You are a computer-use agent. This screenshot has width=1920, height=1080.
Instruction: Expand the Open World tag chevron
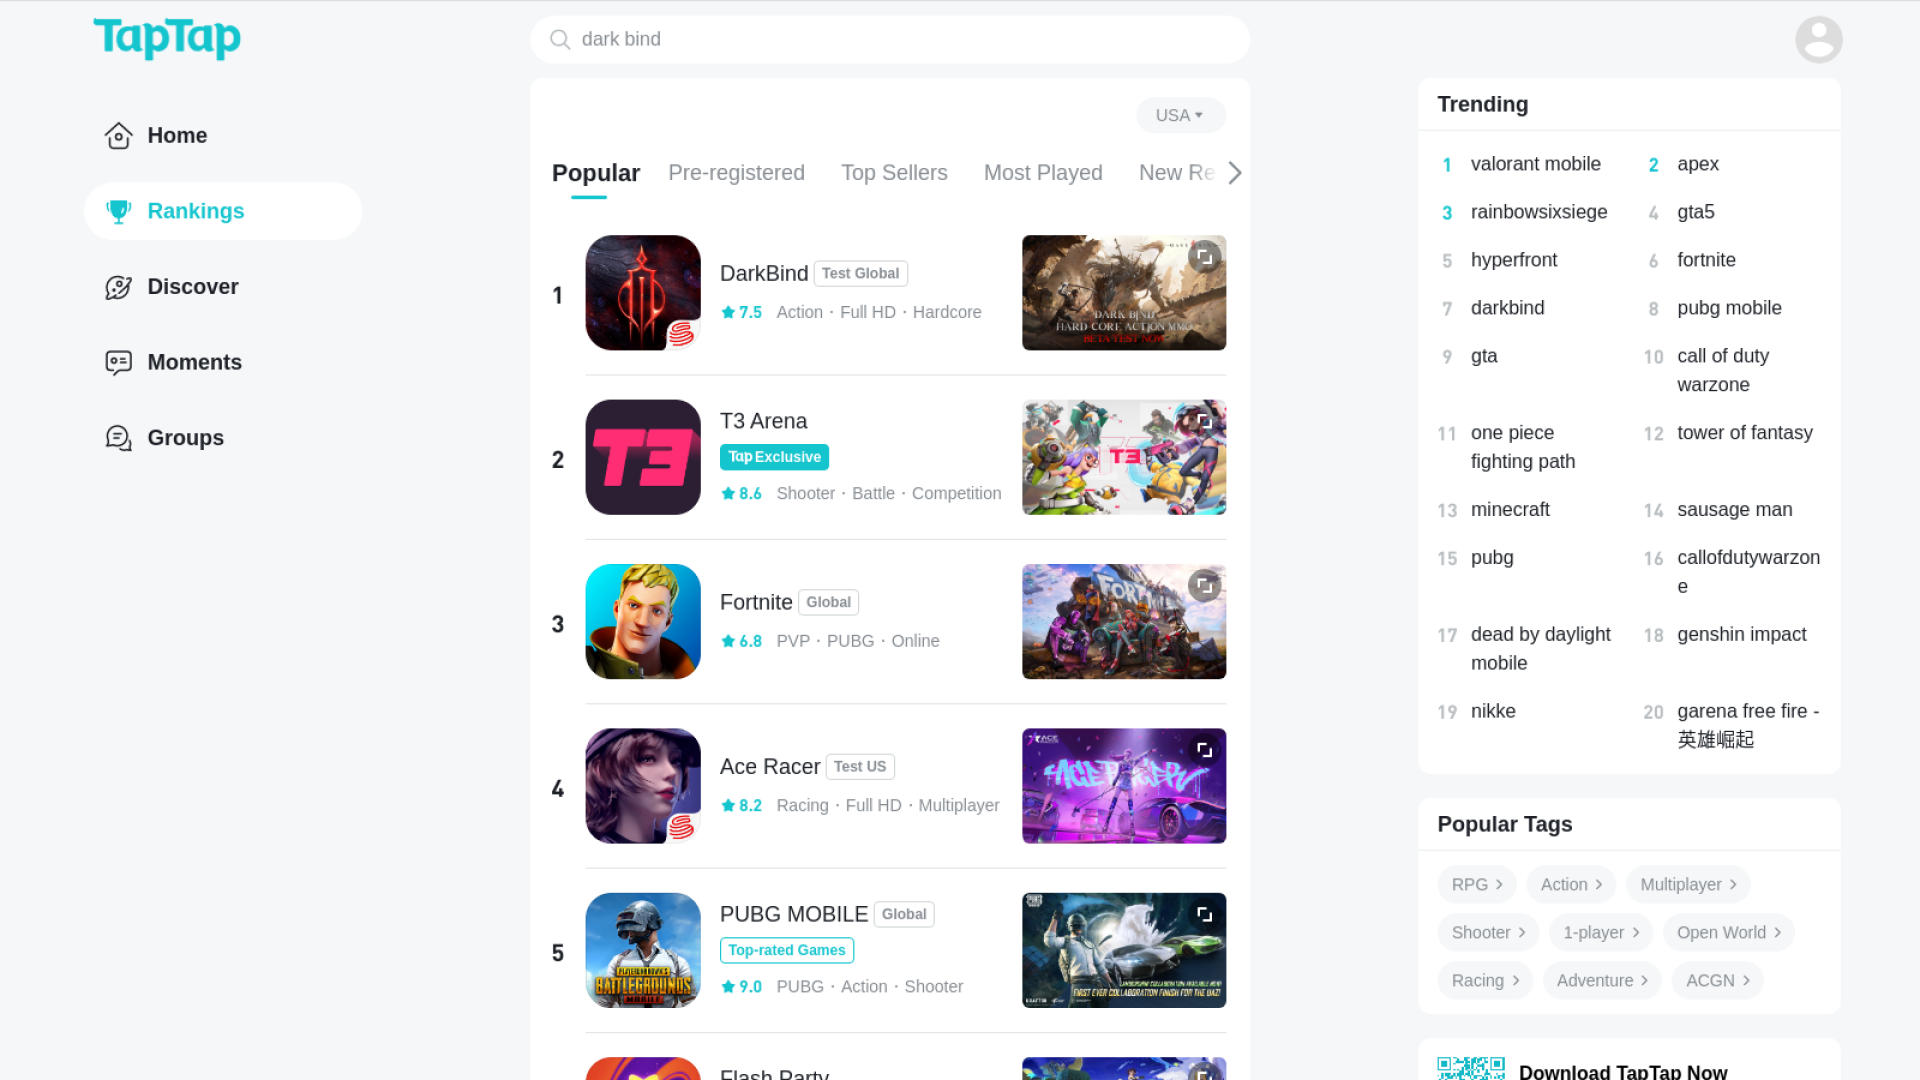pos(1777,932)
